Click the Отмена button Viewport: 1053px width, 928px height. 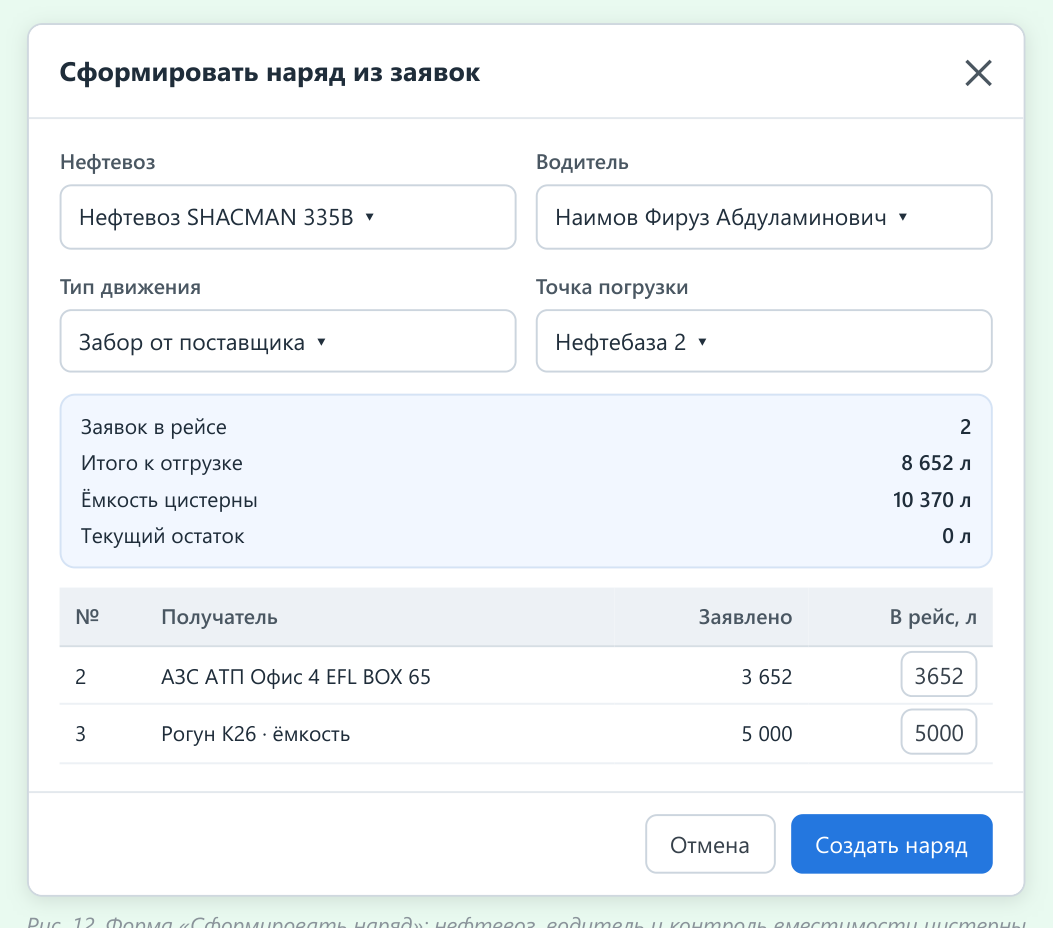[710, 844]
